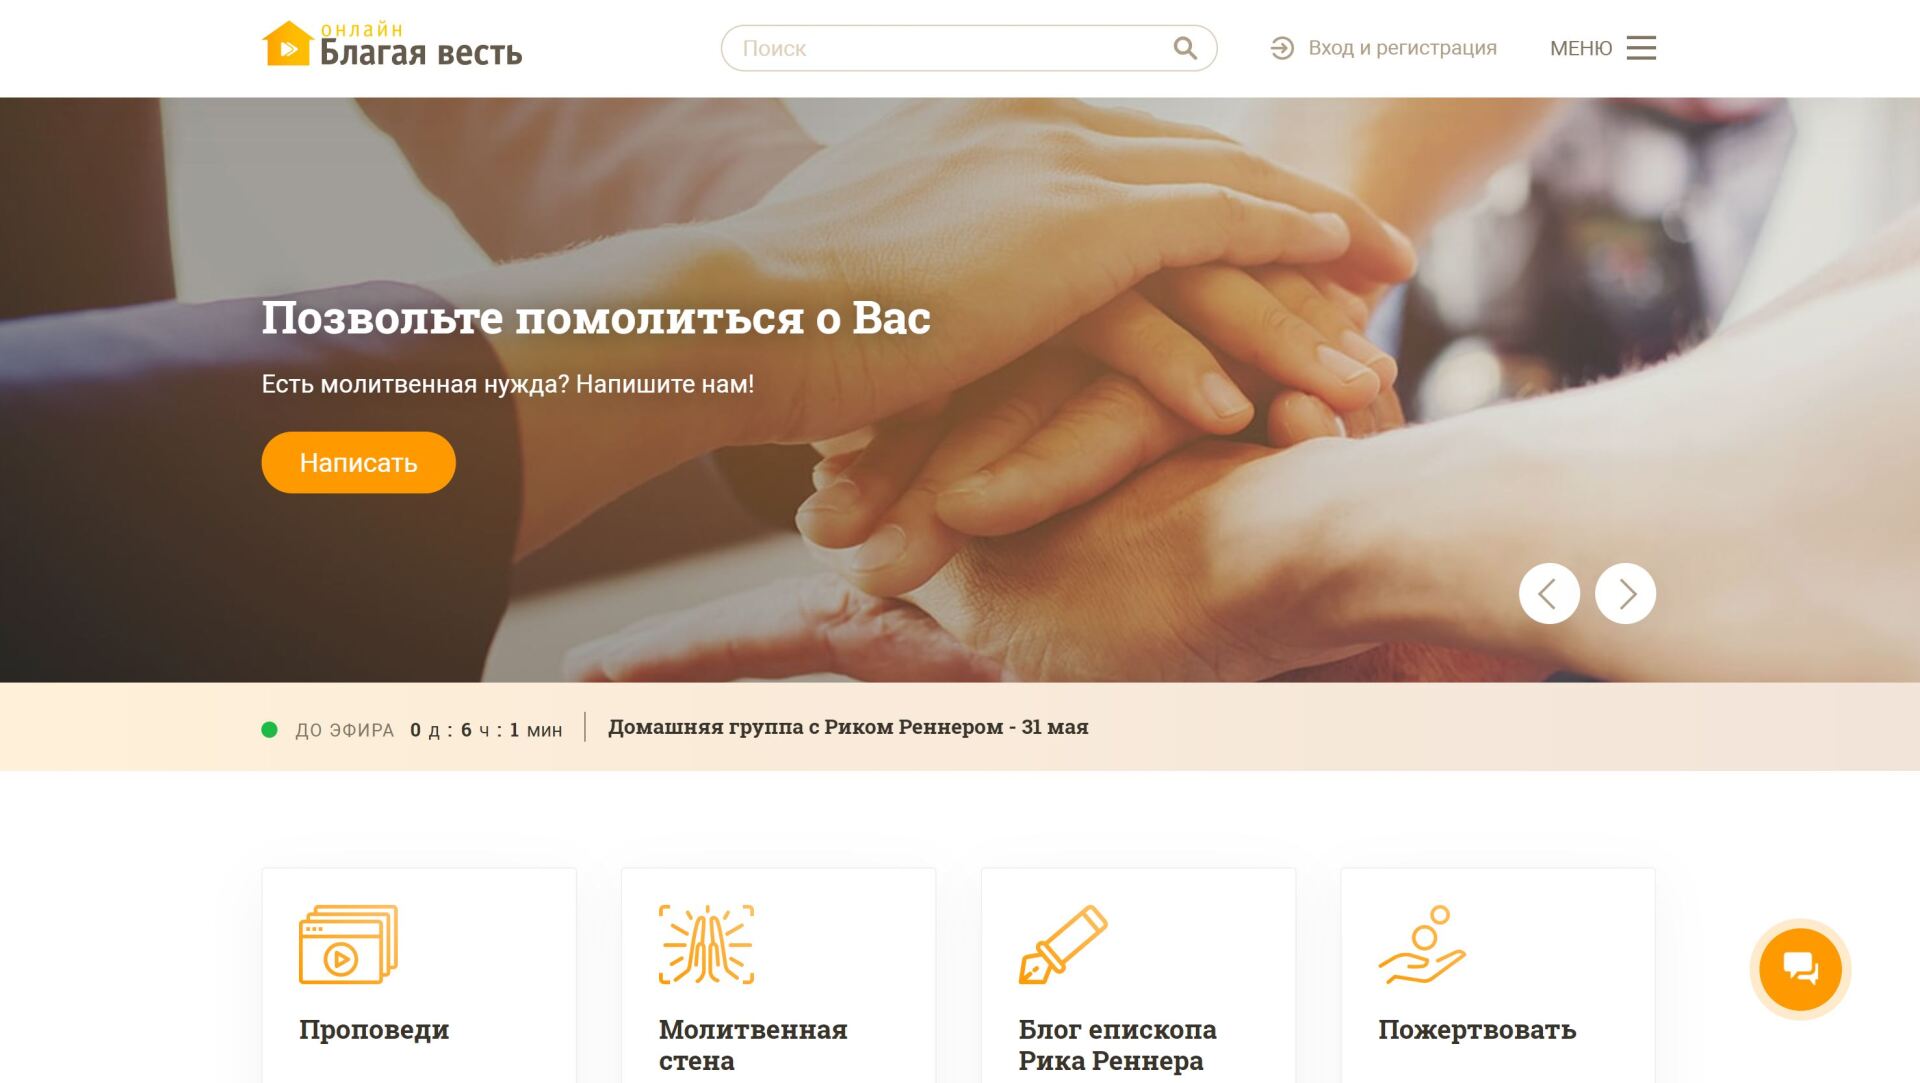Open Блог епископа Рика Реннера title
Screen dimensions: 1920x1083
point(1117,1045)
